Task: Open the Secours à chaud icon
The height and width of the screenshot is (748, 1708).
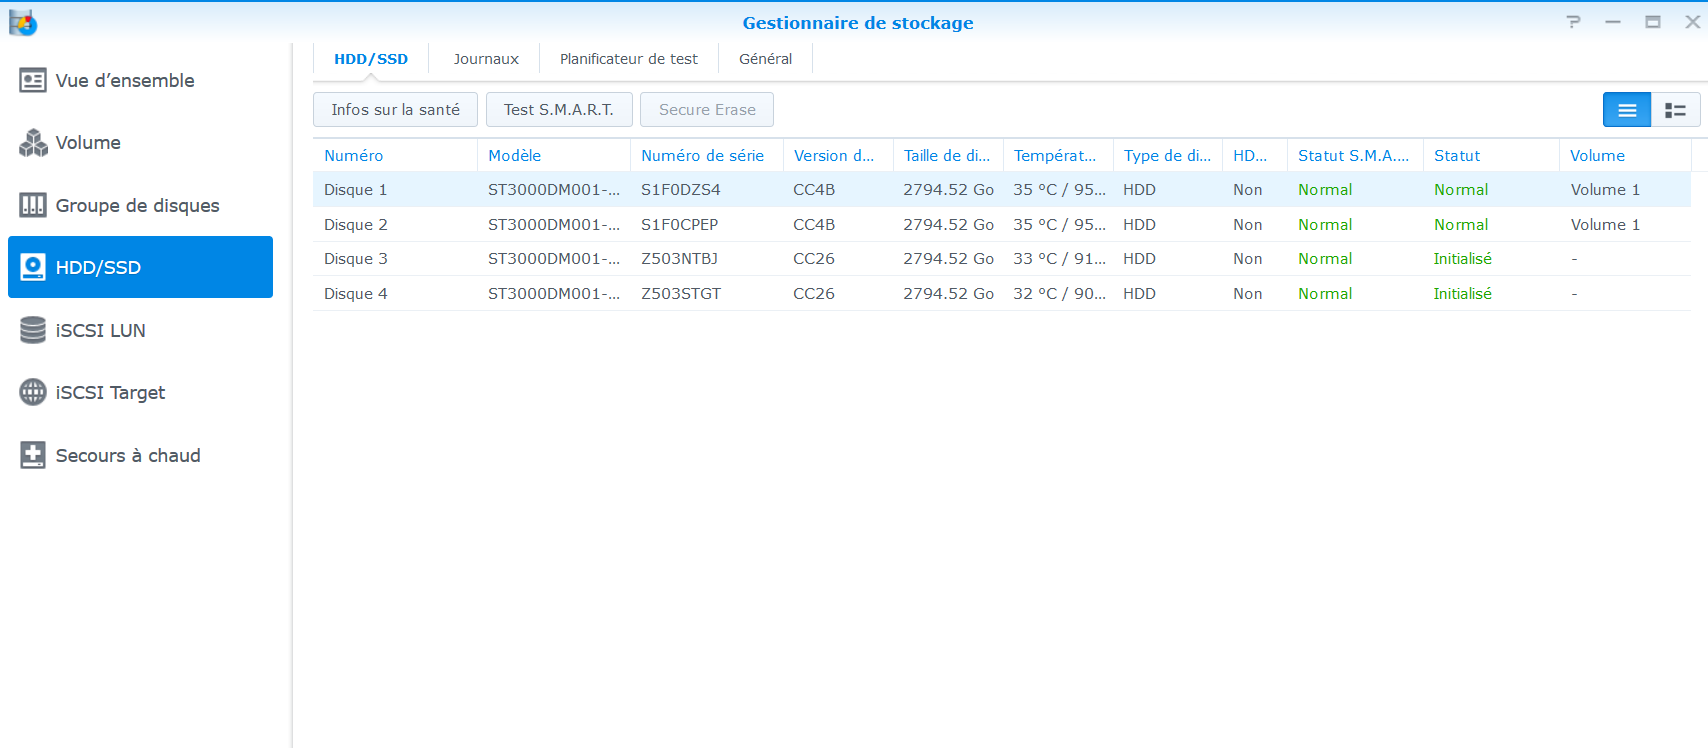Action: tap(33, 455)
